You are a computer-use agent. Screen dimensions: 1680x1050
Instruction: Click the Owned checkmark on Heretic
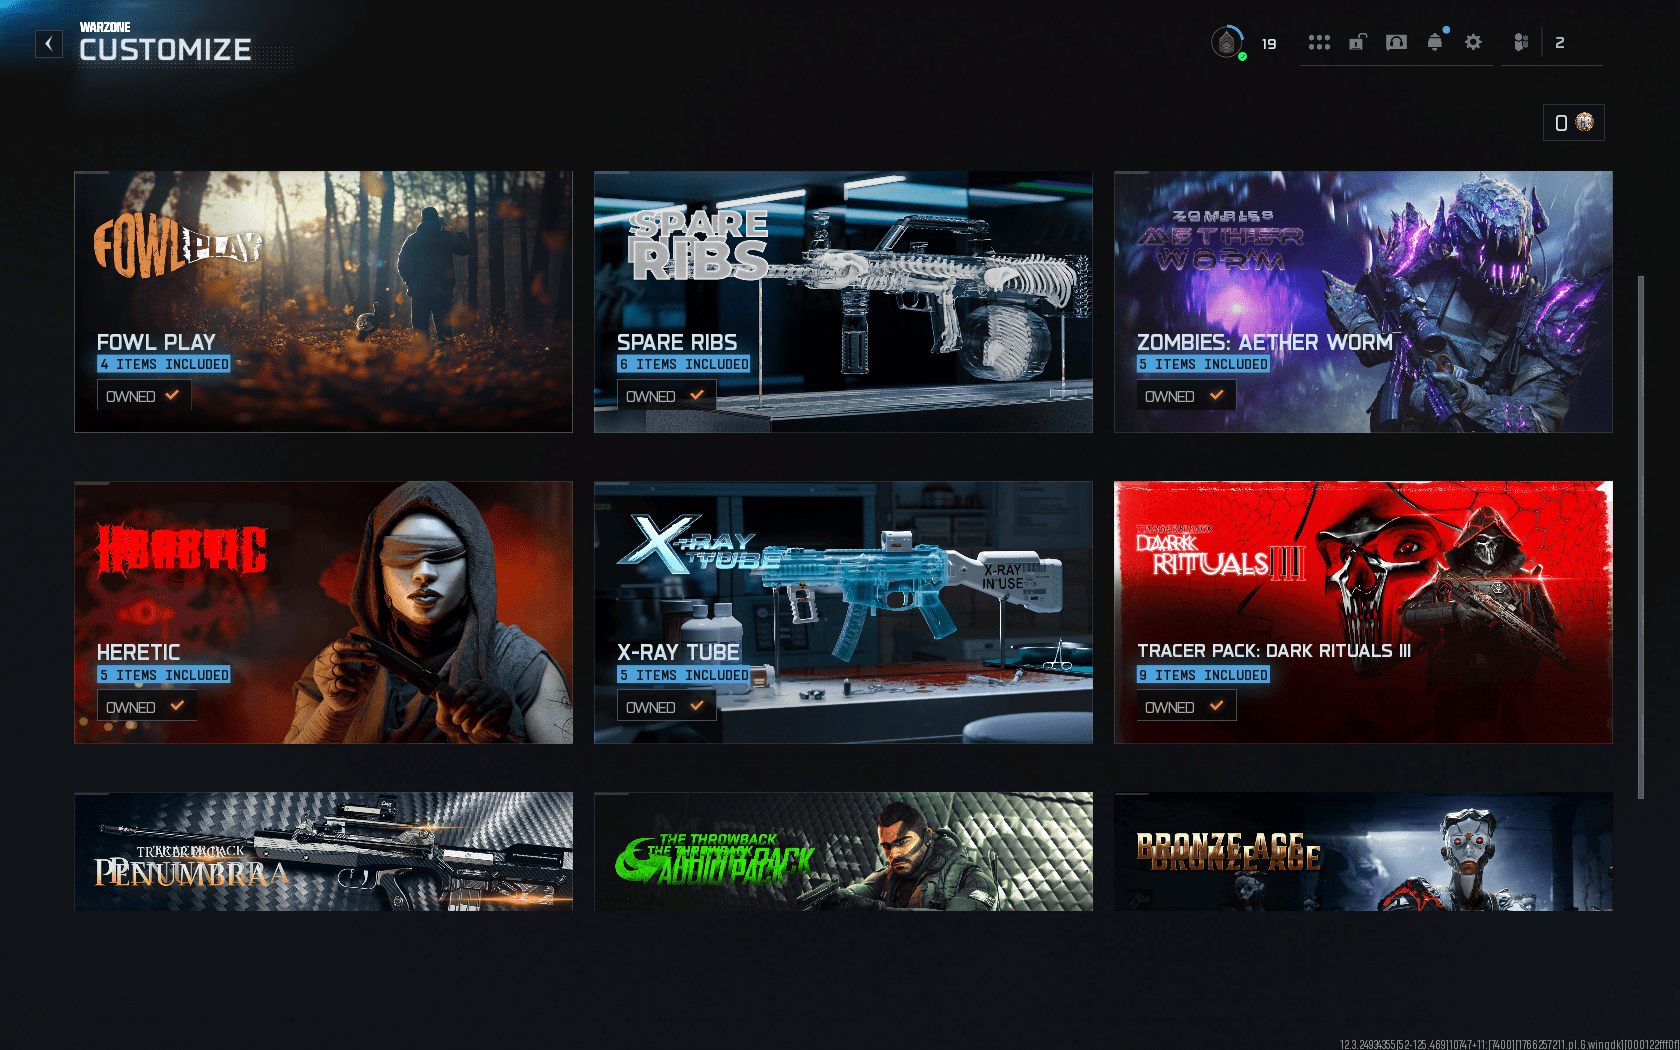tap(177, 707)
